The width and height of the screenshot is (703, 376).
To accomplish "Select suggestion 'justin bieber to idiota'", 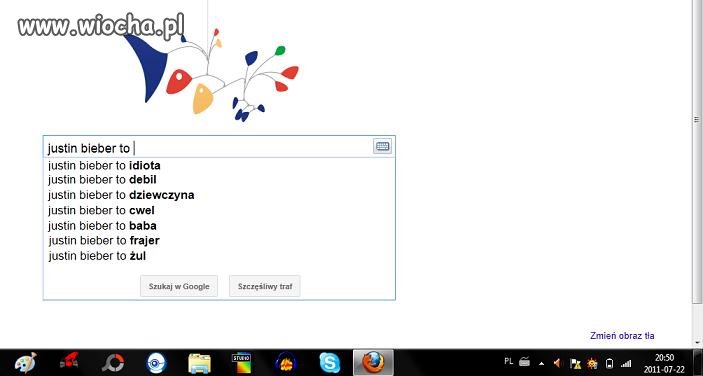I will (219, 165).
